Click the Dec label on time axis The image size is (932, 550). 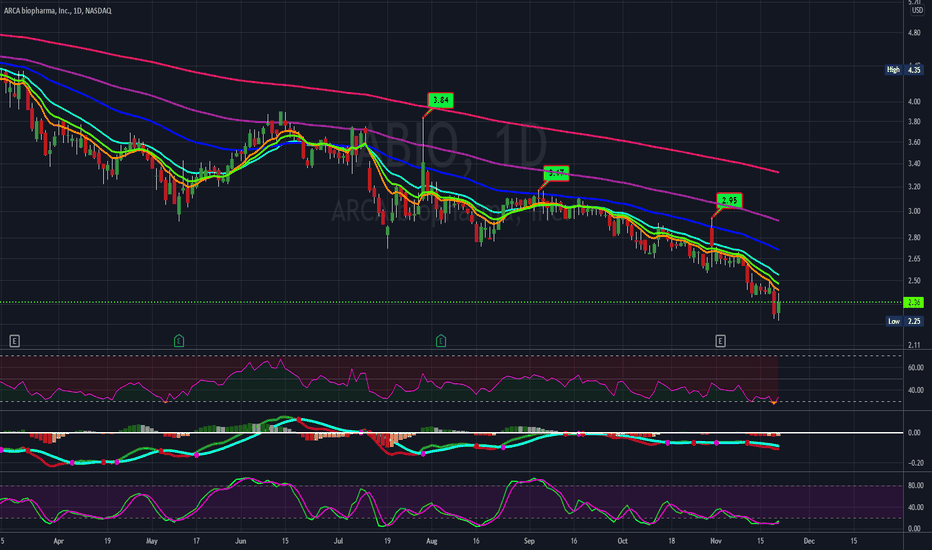809,541
